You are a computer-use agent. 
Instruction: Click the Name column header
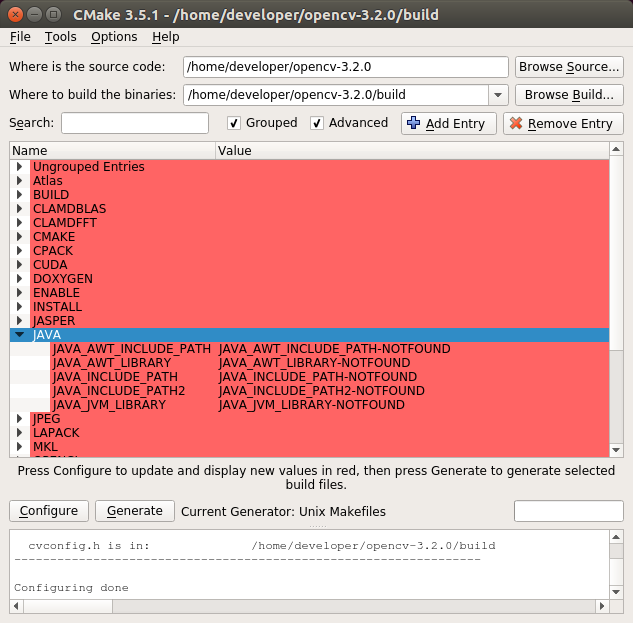coord(113,151)
